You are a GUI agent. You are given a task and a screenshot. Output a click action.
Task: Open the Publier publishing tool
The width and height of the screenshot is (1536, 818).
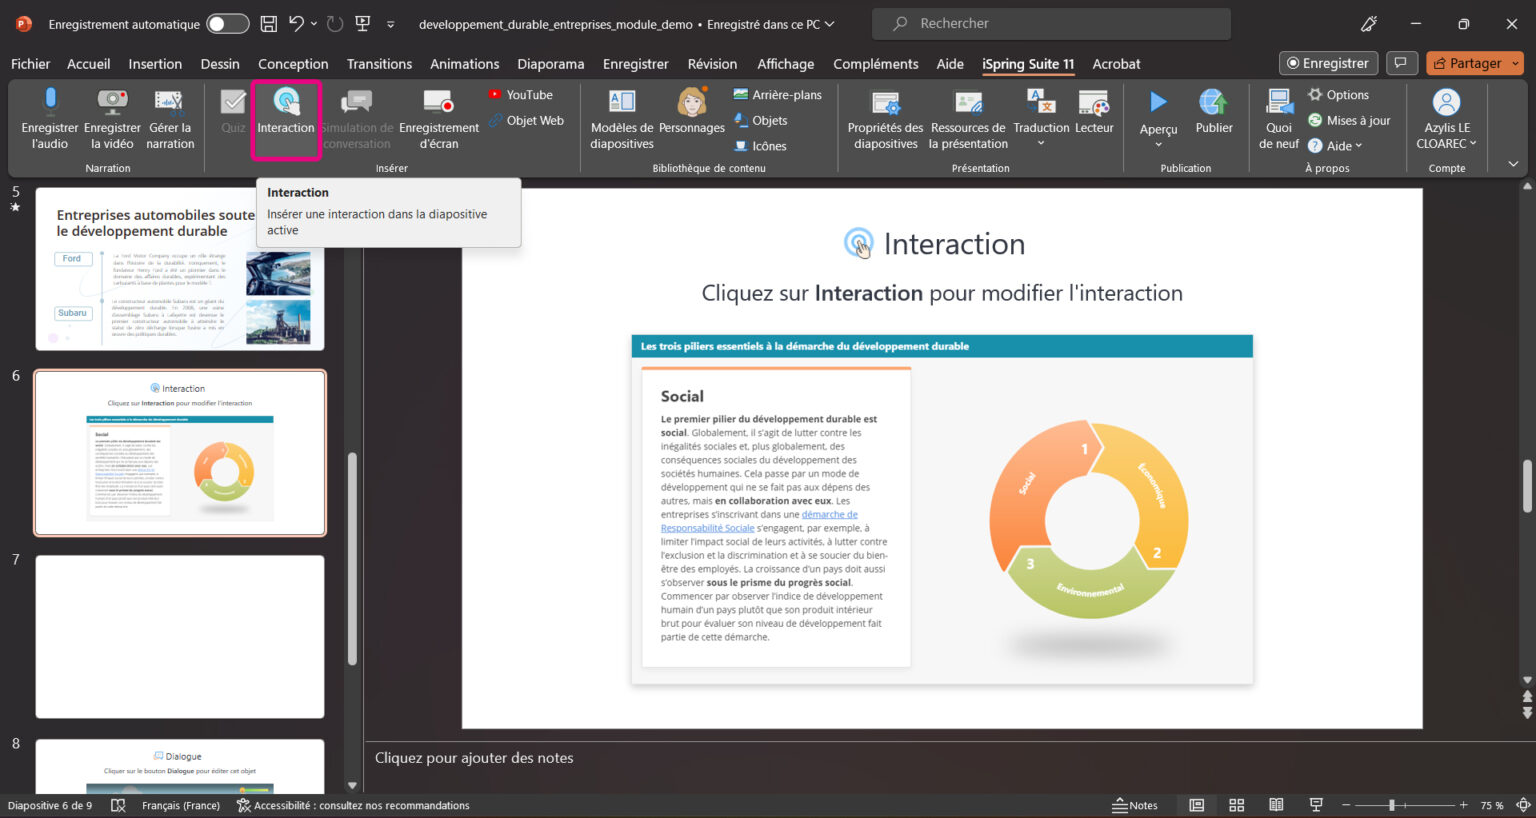[x=1213, y=117]
